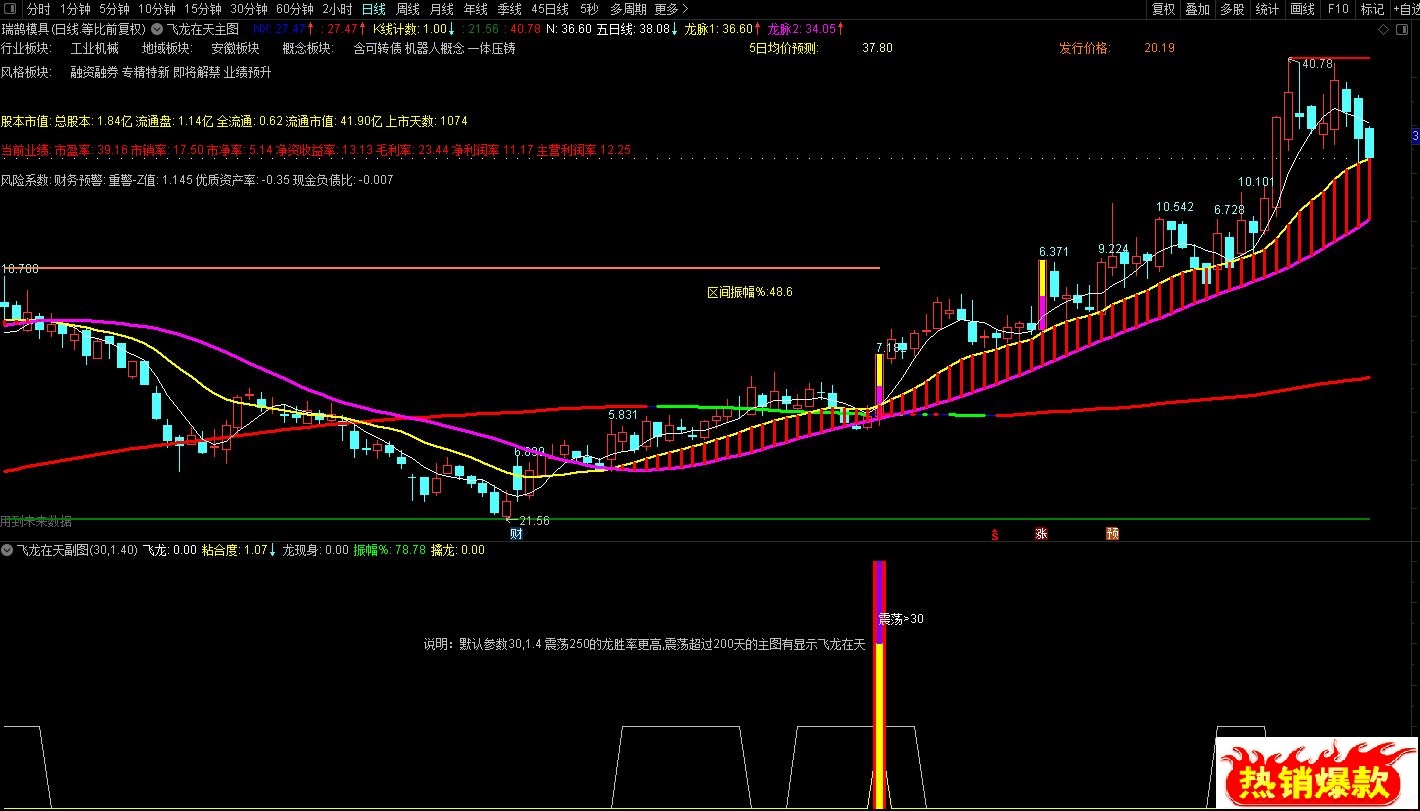Click the 5日均价预测 value 37.80
The width and height of the screenshot is (1420, 811).
(x=877, y=48)
